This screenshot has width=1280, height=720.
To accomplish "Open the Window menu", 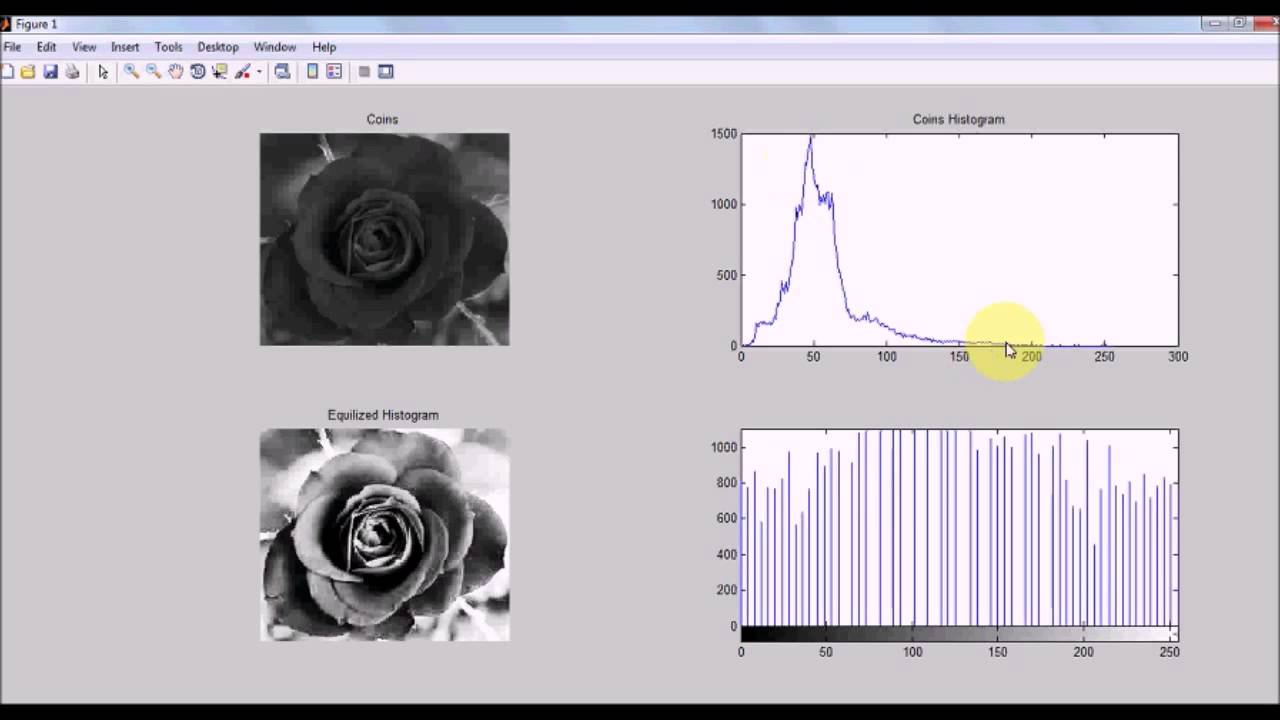I will tap(275, 47).
